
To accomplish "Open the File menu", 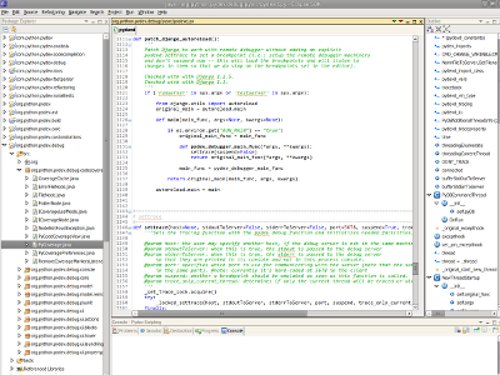I will tap(5, 12).
